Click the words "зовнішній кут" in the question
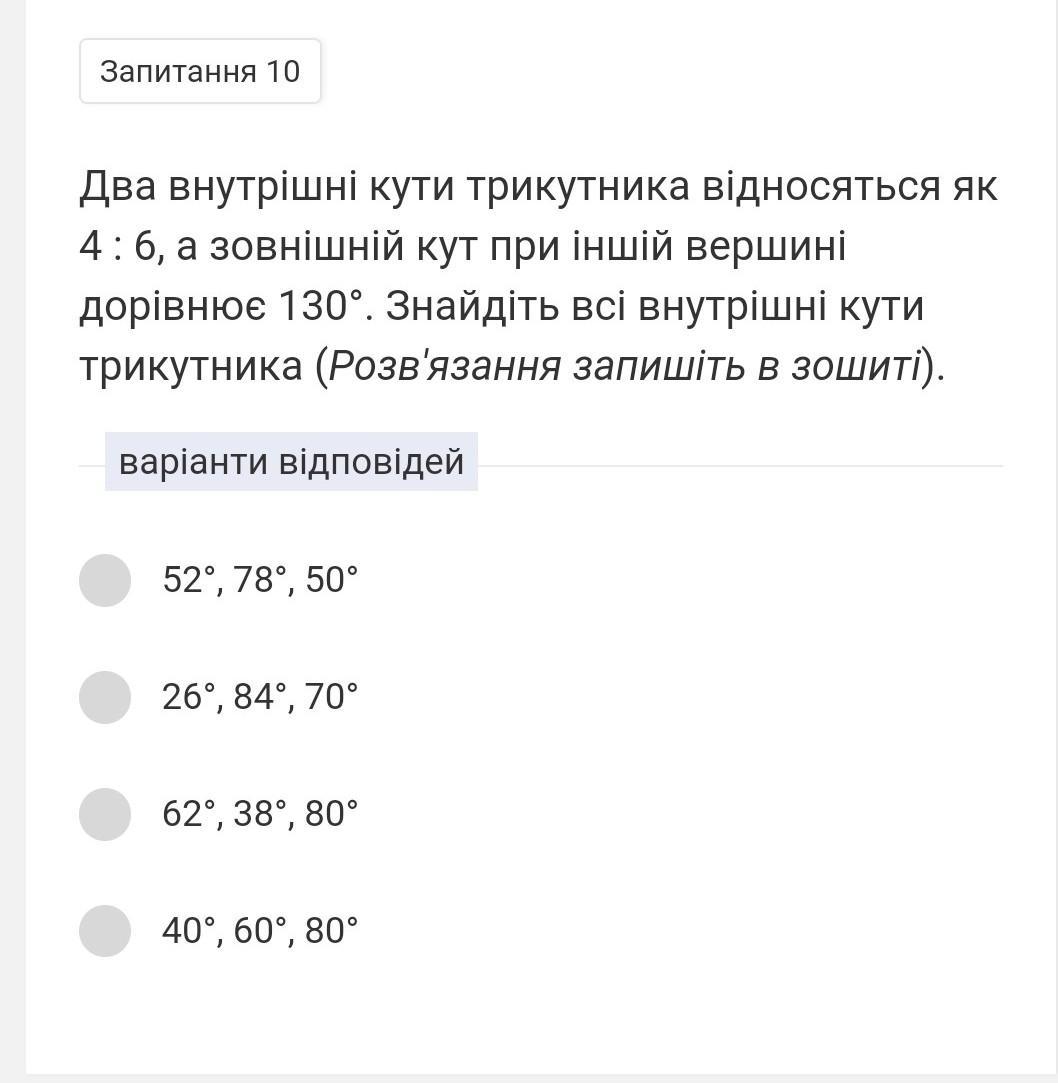This screenshot has height=1083, width=1058. pyautogui.click(x=343, y=247)
